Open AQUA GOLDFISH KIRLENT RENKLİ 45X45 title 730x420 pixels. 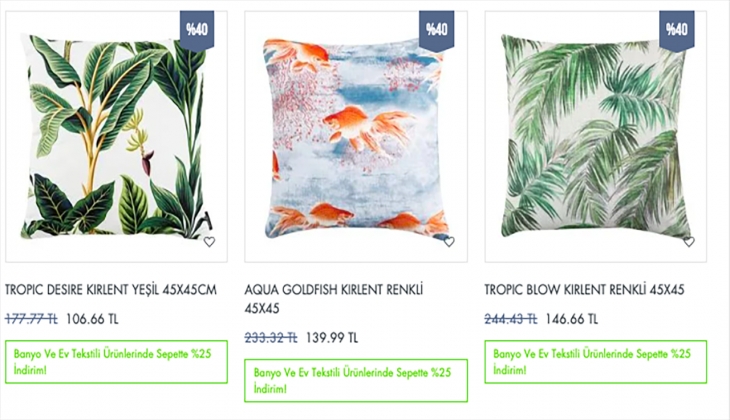[334, 299]
